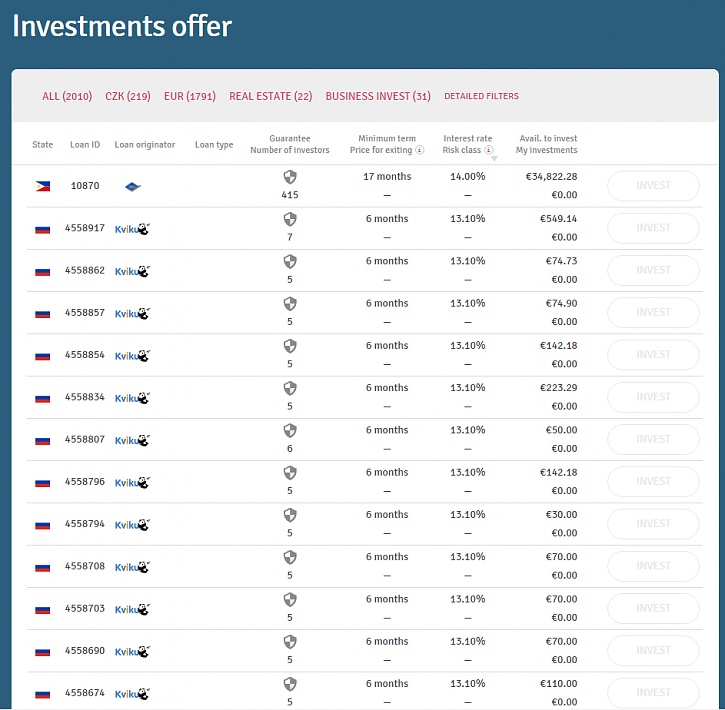This screenshot has width=725, height=710.
Task: Show ALL (2010) investments
Action: [67, 96]
